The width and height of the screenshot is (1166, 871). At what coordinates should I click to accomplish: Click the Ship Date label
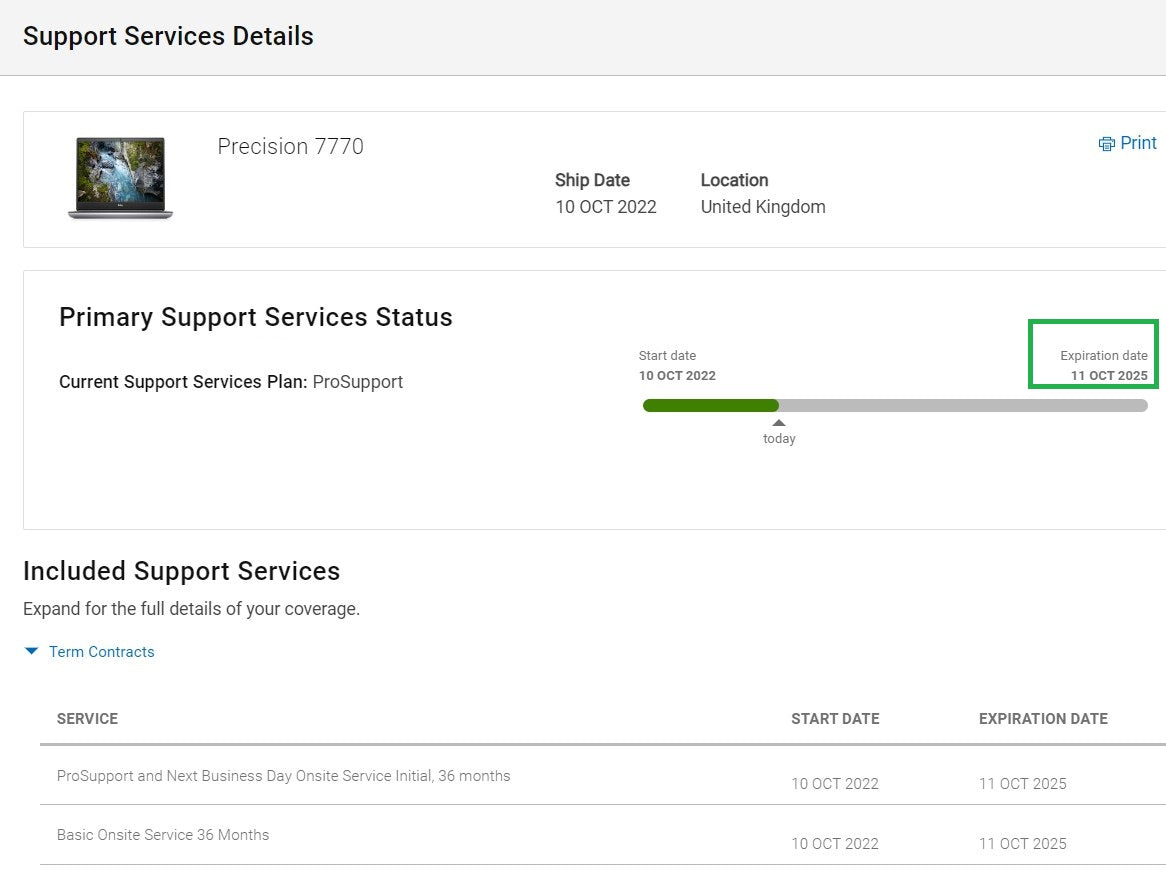[592, 180]
